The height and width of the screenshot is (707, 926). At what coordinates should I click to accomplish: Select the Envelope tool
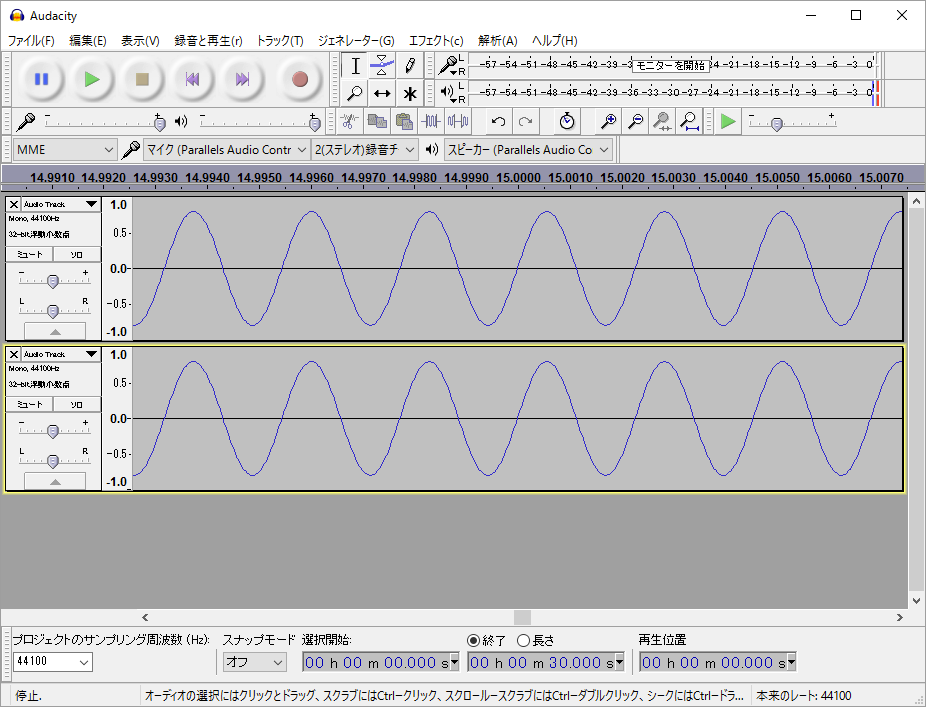coord(382,66)
